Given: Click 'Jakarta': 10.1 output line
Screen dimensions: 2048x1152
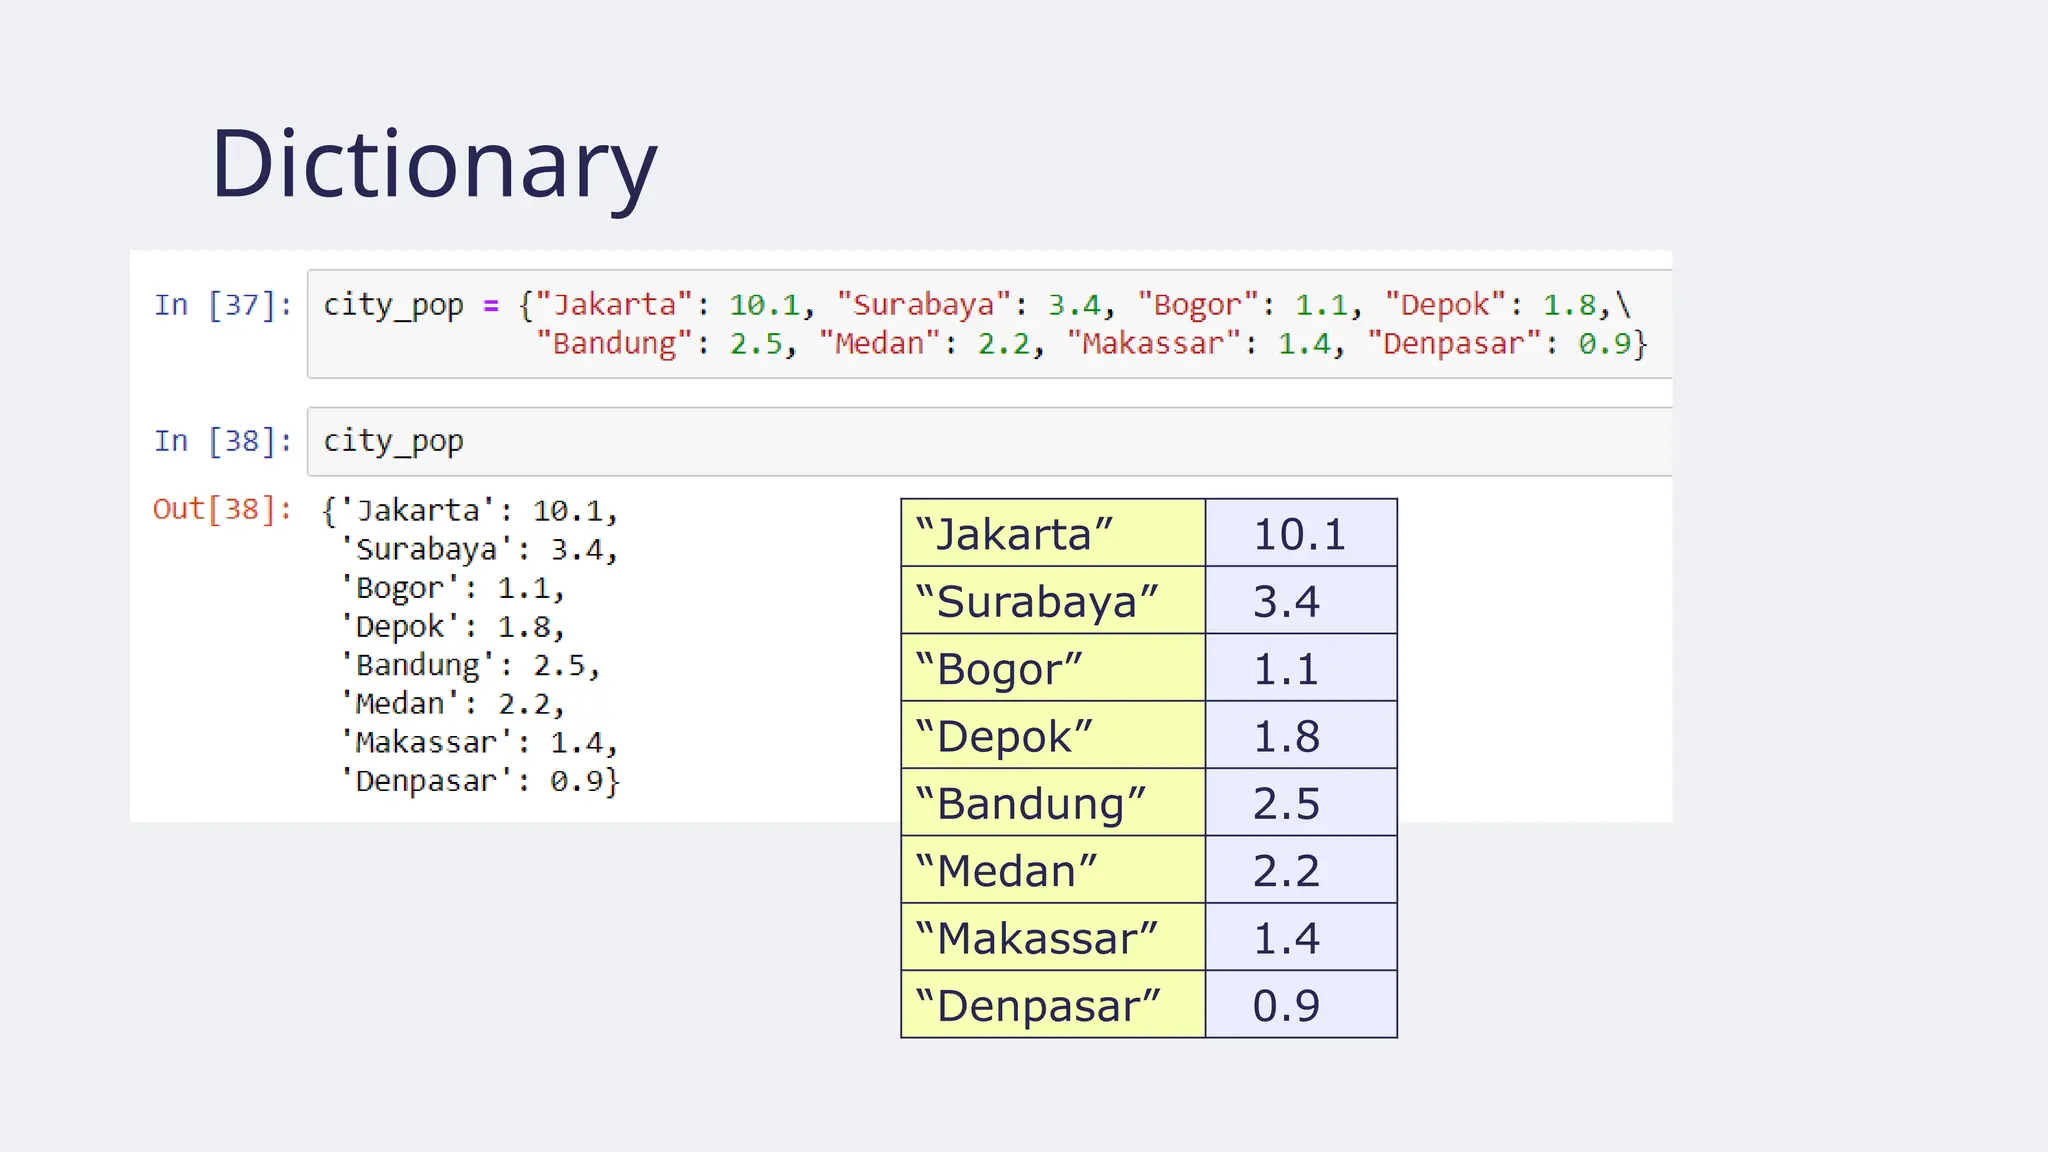Looking at the screenshot, I should pos(470,511).
